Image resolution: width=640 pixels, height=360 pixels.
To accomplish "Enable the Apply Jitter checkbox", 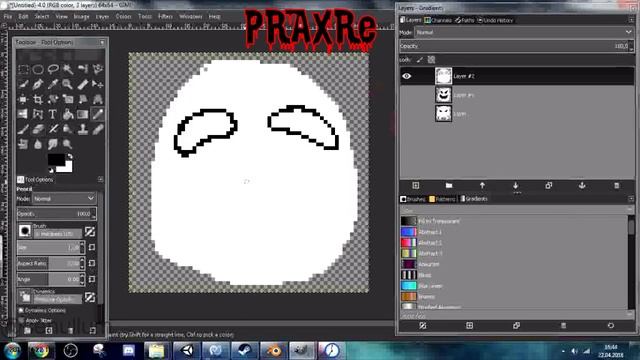I will [x=21, y=320].
